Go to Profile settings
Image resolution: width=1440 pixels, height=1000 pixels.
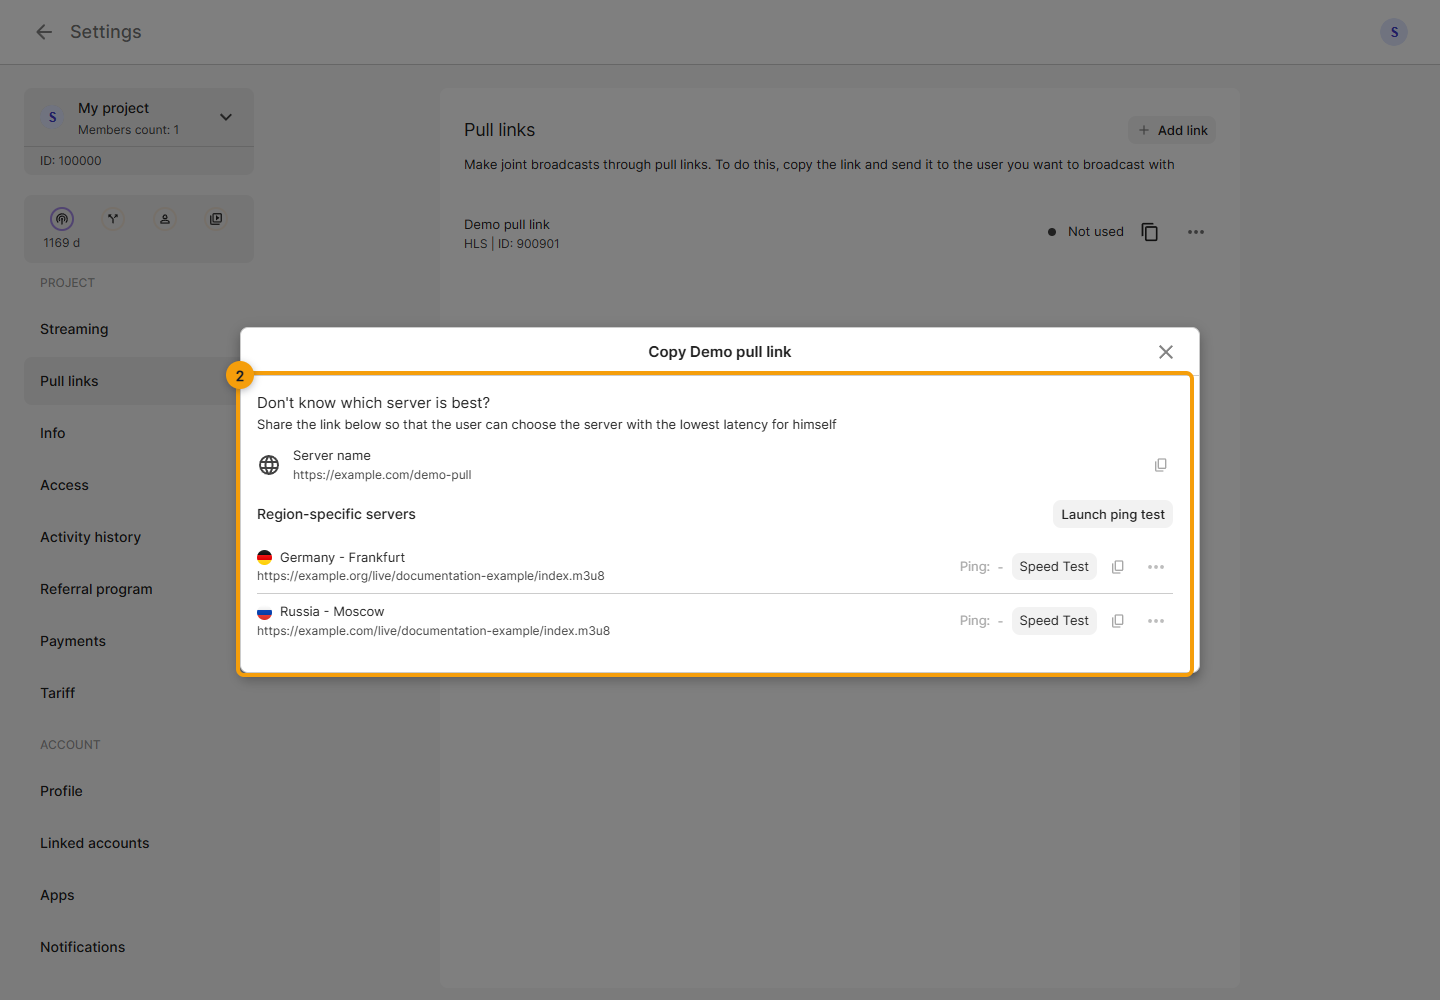(x=61, y=791)
